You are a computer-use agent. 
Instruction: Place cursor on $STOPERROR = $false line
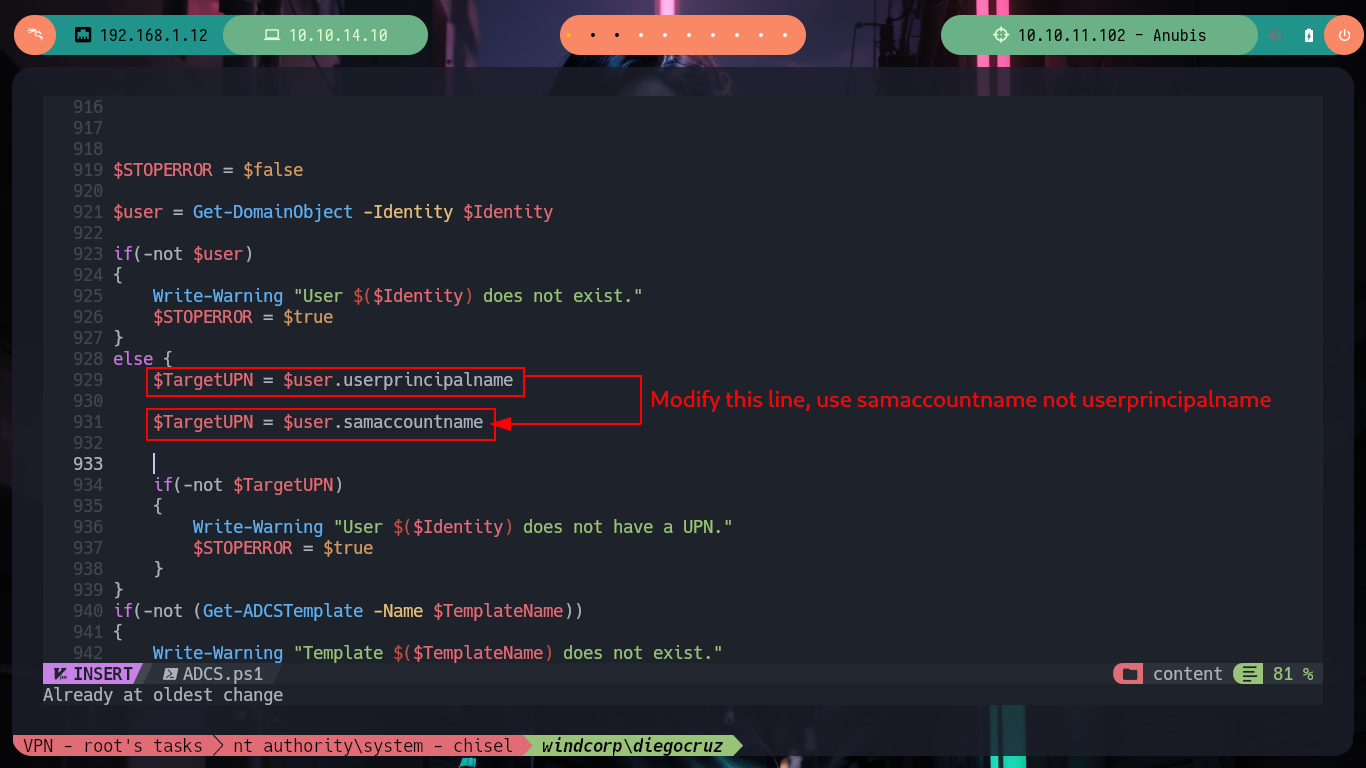(208, 170)
